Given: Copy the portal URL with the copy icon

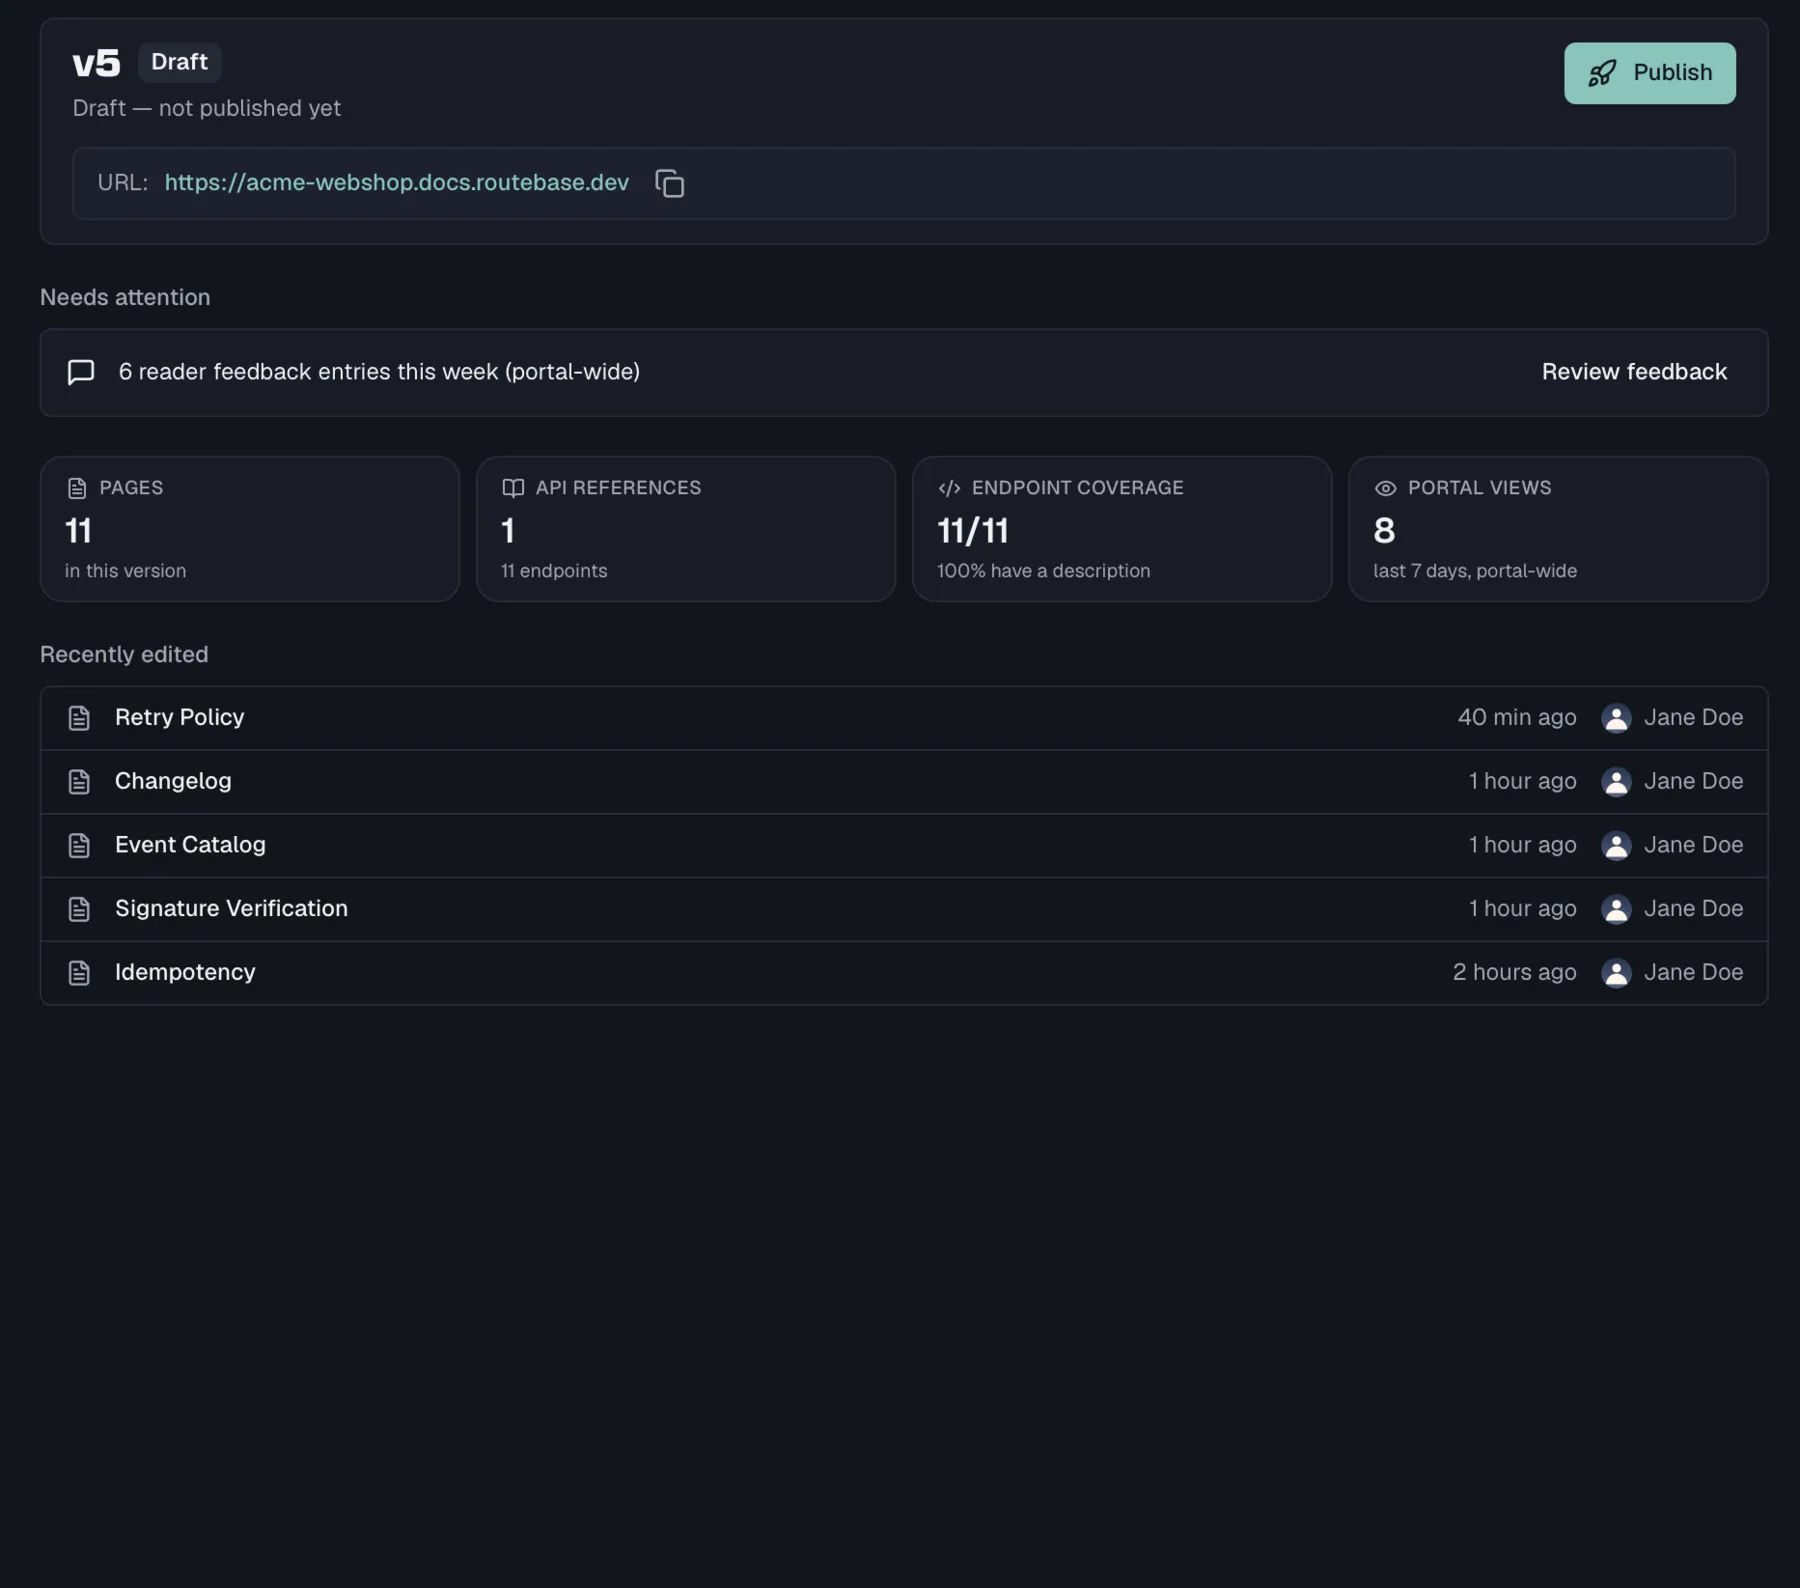Looking at the screenshot, I should coord(669,183).
